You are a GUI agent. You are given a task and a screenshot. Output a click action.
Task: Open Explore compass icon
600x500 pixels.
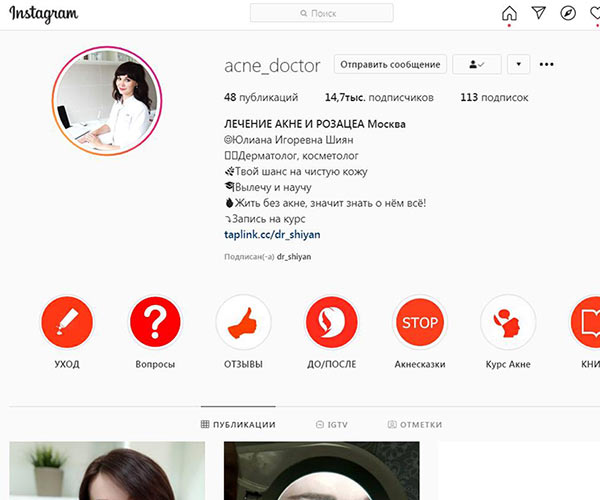(568, 13)
